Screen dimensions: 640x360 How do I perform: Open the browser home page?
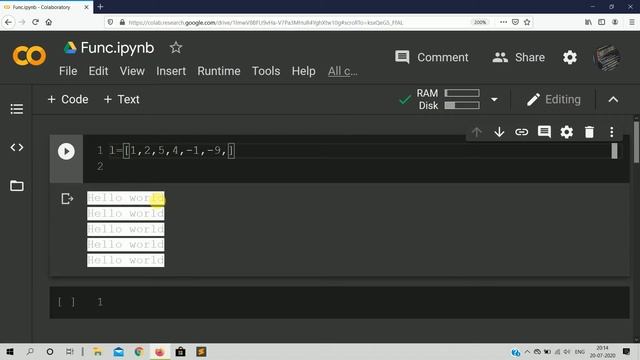49,22
